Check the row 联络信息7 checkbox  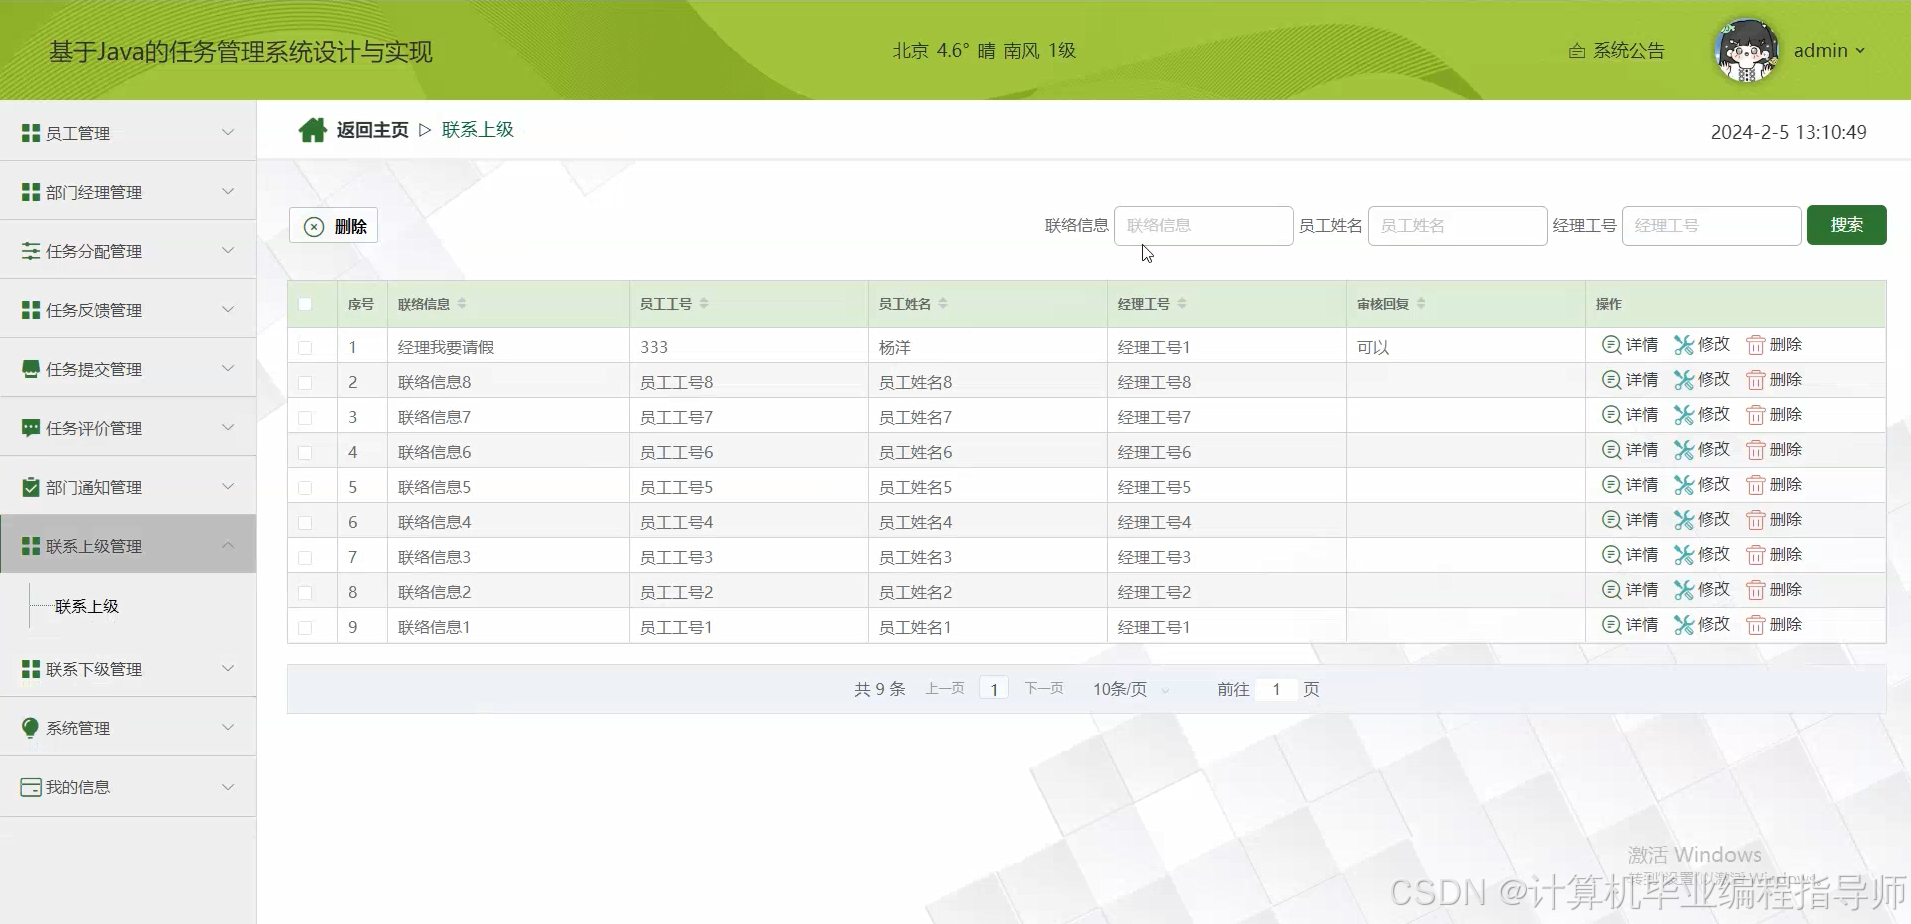tap(305, 418)
